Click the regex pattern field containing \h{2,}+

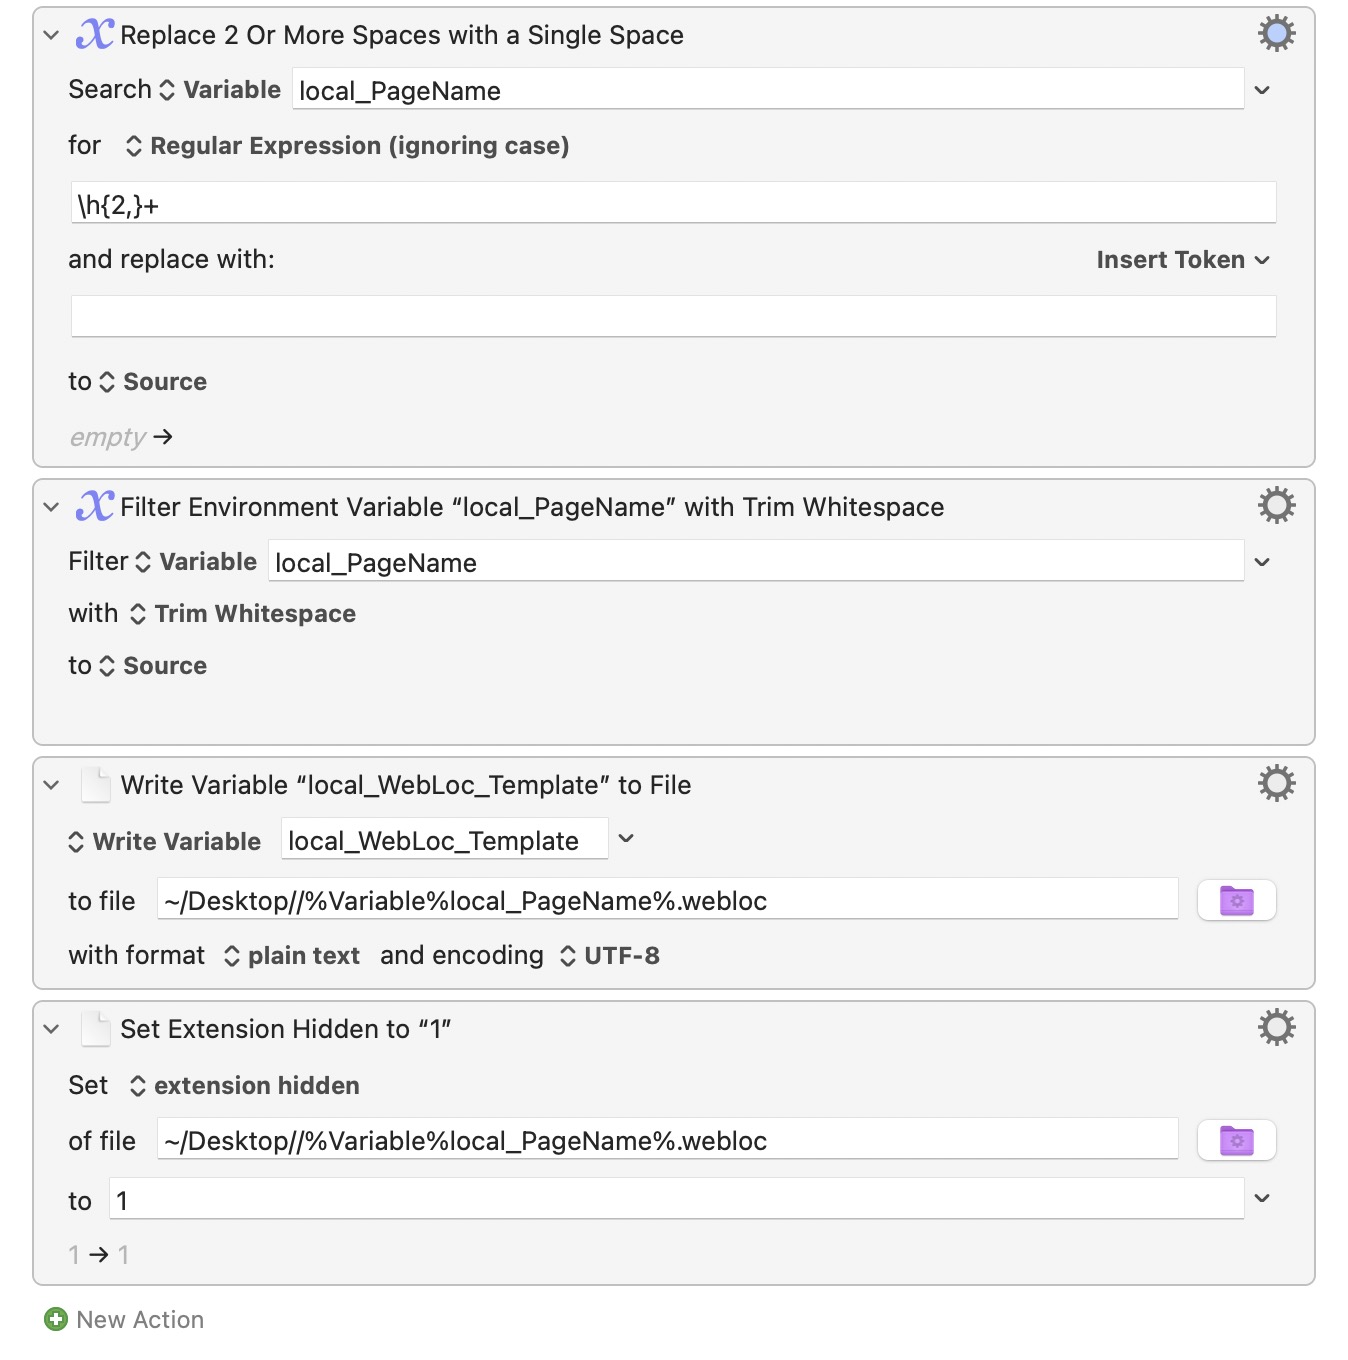pos(673,204)
